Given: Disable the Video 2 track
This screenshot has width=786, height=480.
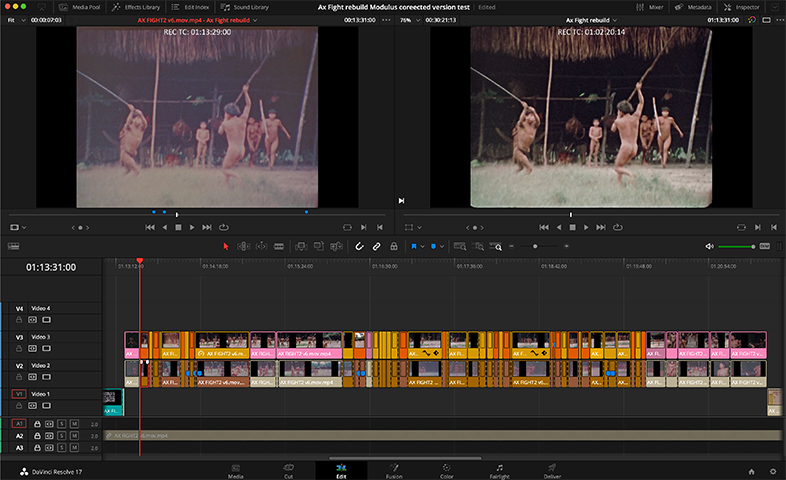Looking at the screenshot, I should (46, 377).
